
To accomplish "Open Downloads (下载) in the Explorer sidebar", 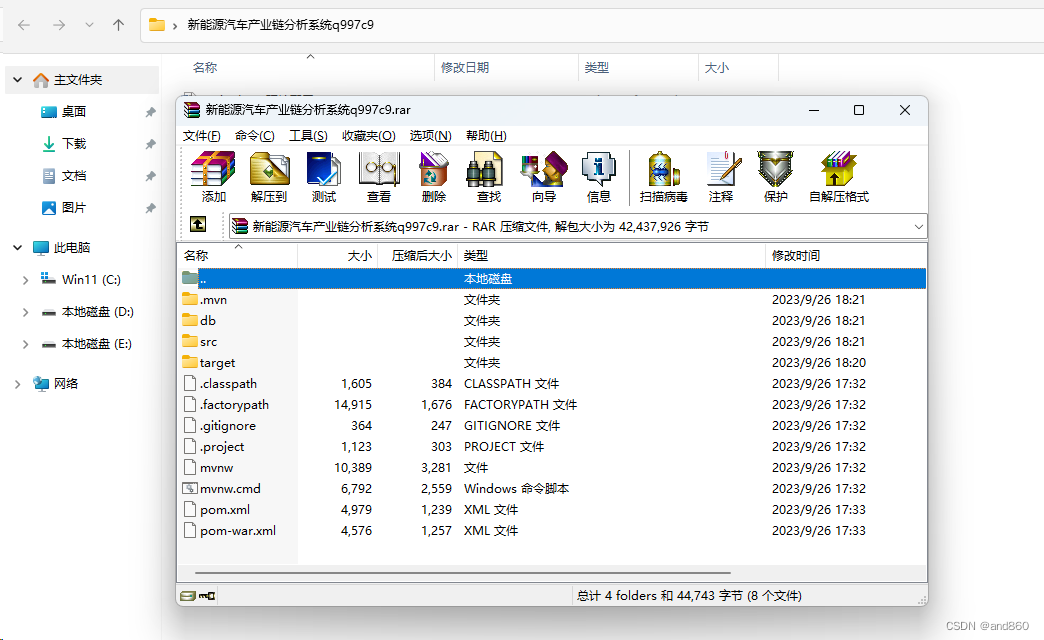I will pos(73,144).
